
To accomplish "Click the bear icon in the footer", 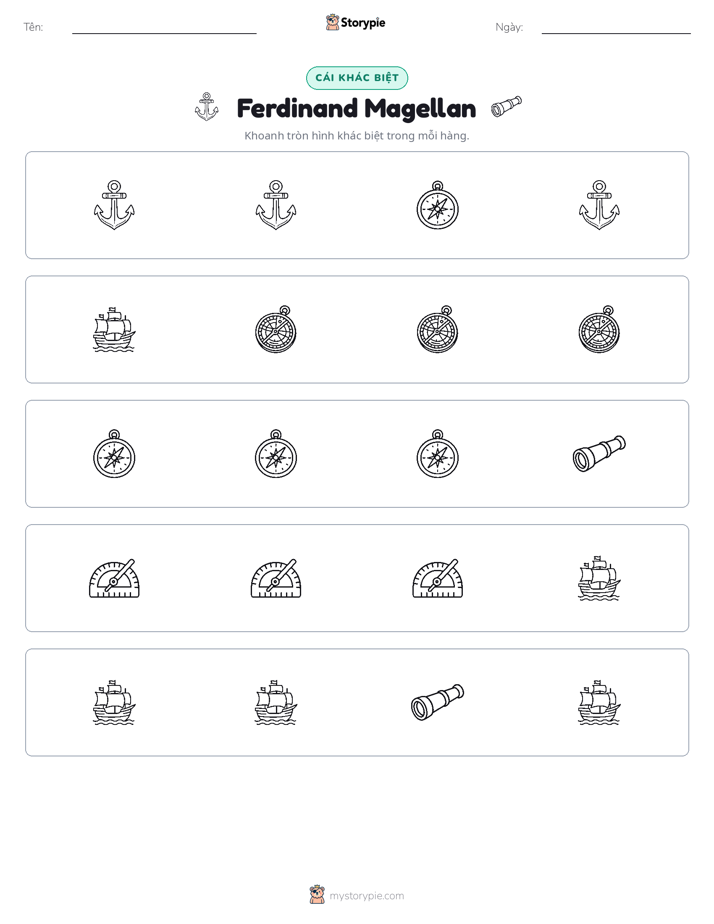I will coord(317,895).
